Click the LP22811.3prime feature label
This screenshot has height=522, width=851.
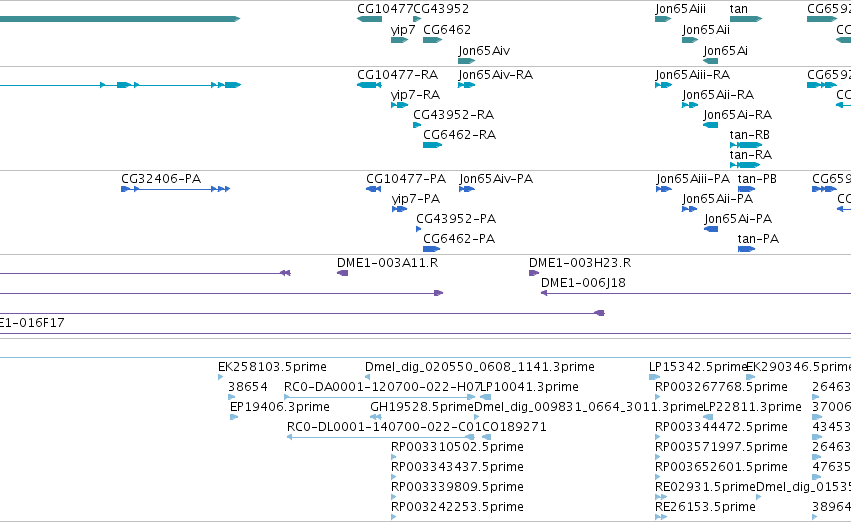[x=752, y=408]
